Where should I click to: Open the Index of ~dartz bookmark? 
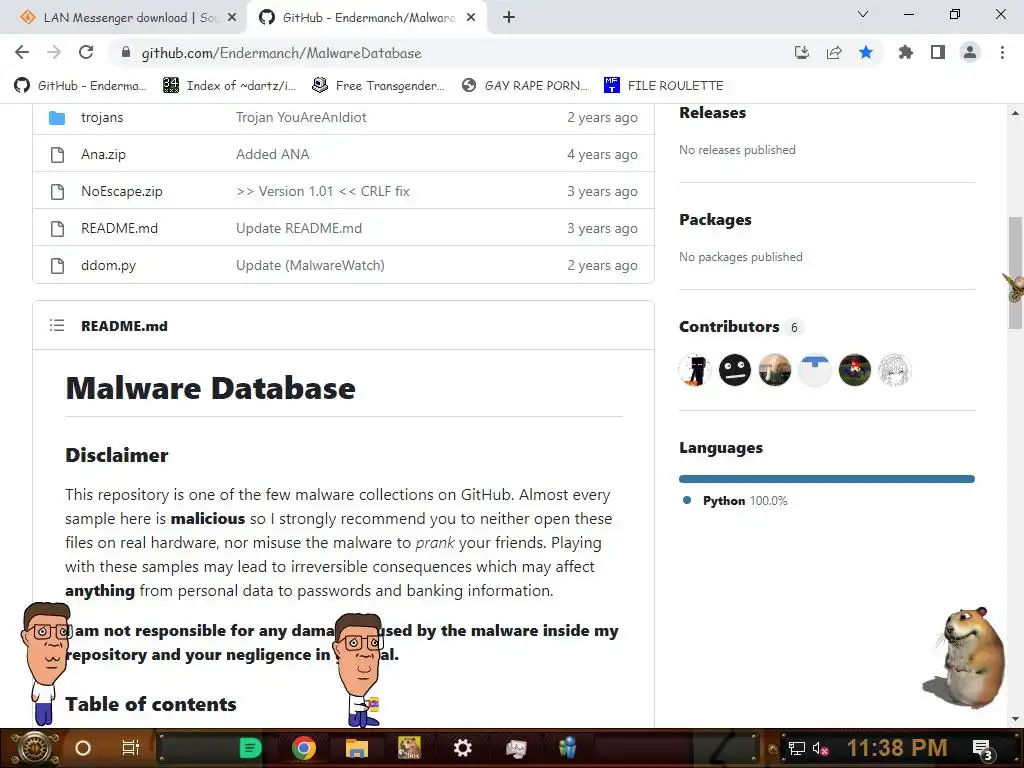229,86
